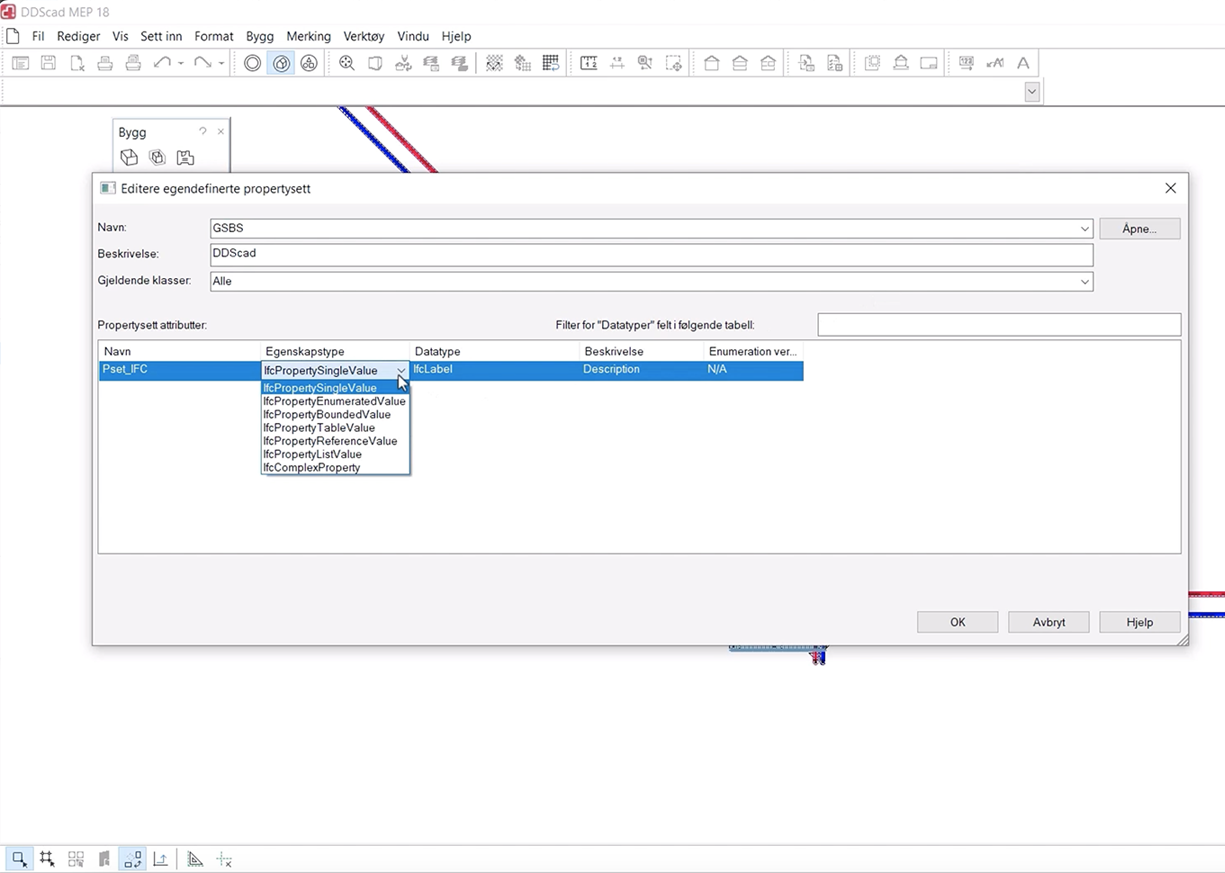1225x873 pixels.
Task: Open the Bygg menu
Action: point(260,36)
